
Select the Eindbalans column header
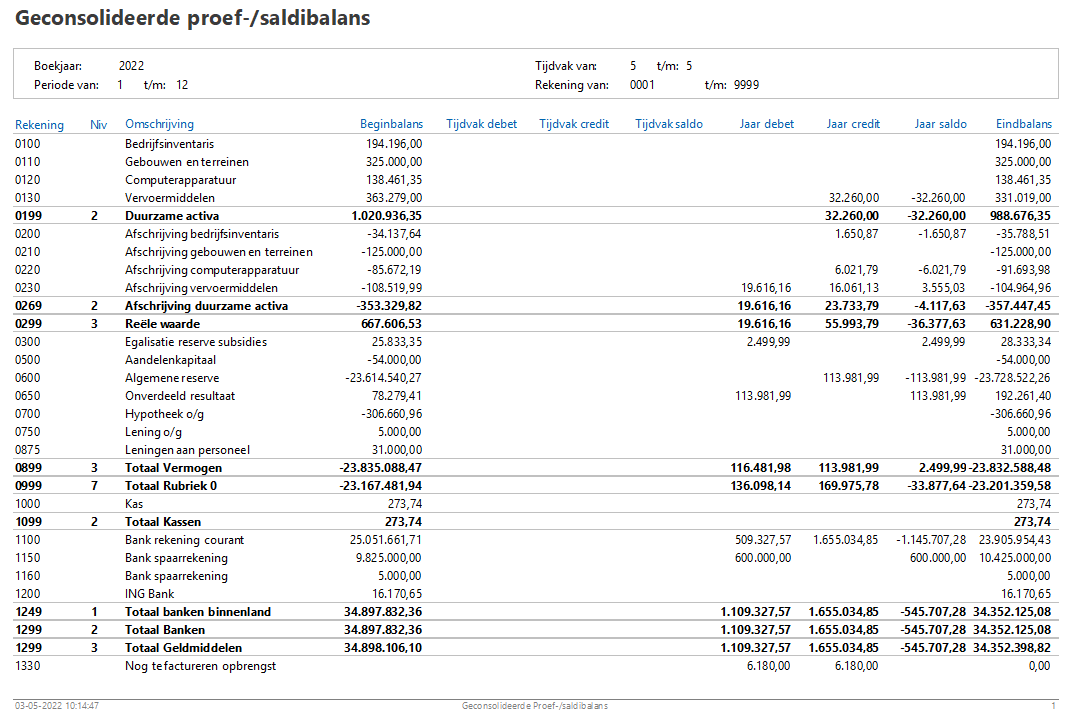point(1023,124)
